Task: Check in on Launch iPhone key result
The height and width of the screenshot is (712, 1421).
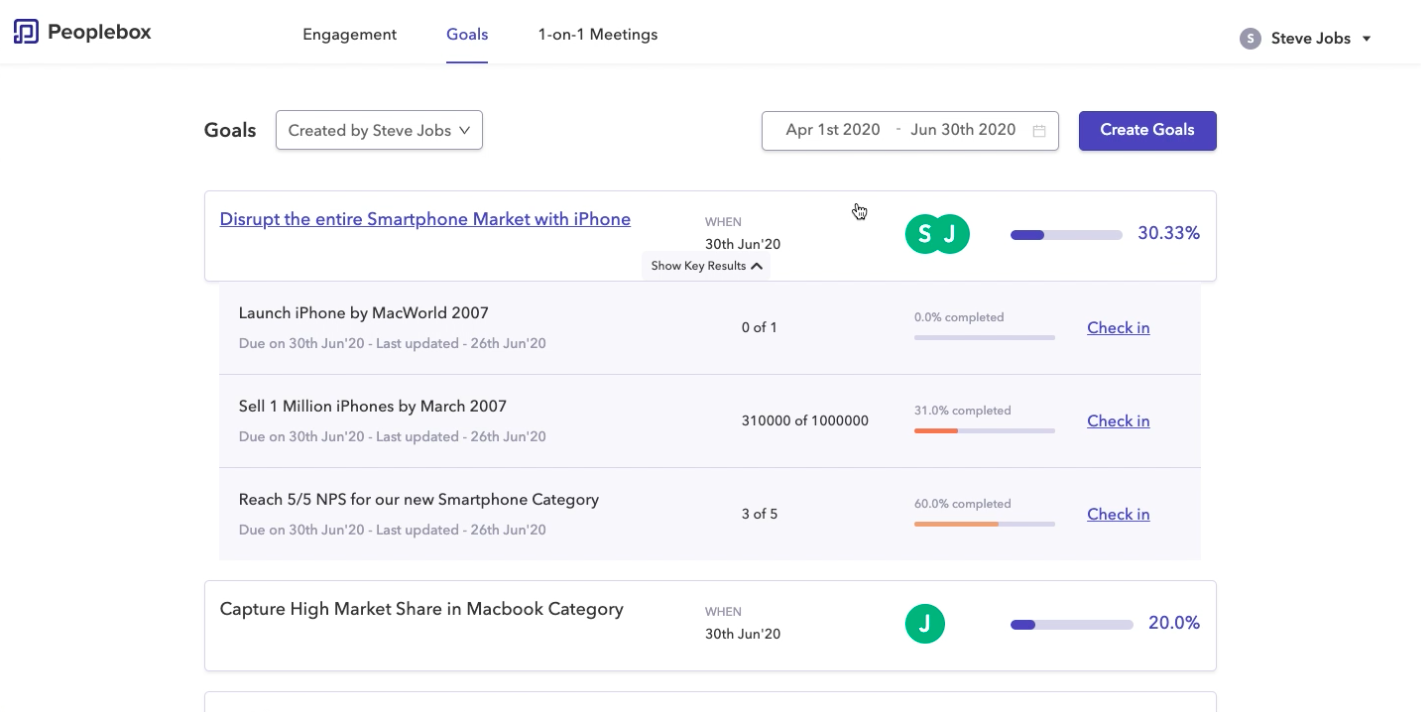Action: tap(1118, 328)
